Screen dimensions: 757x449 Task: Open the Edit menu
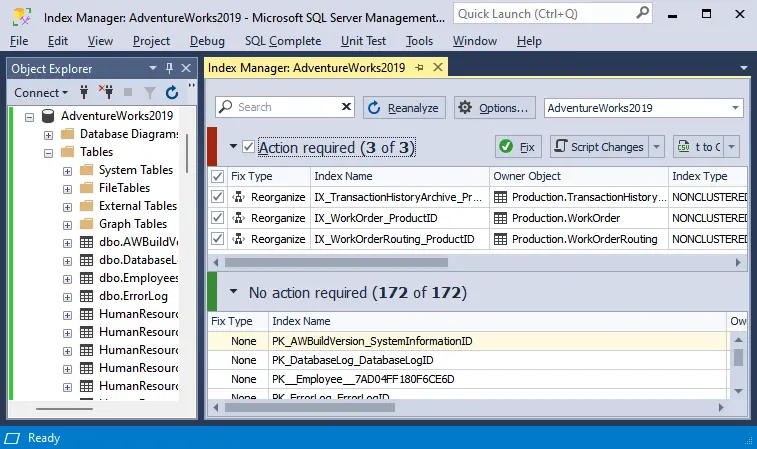pos(57,41)
